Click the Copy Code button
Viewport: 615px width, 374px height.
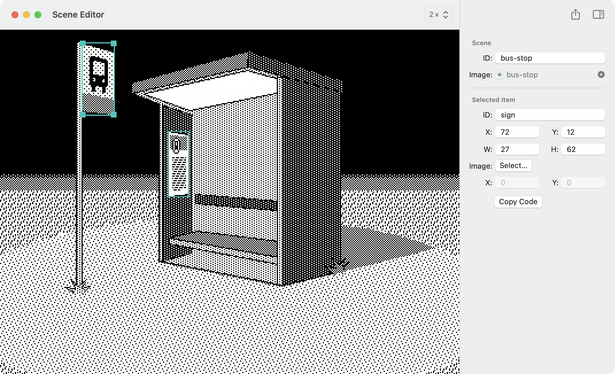518,202
